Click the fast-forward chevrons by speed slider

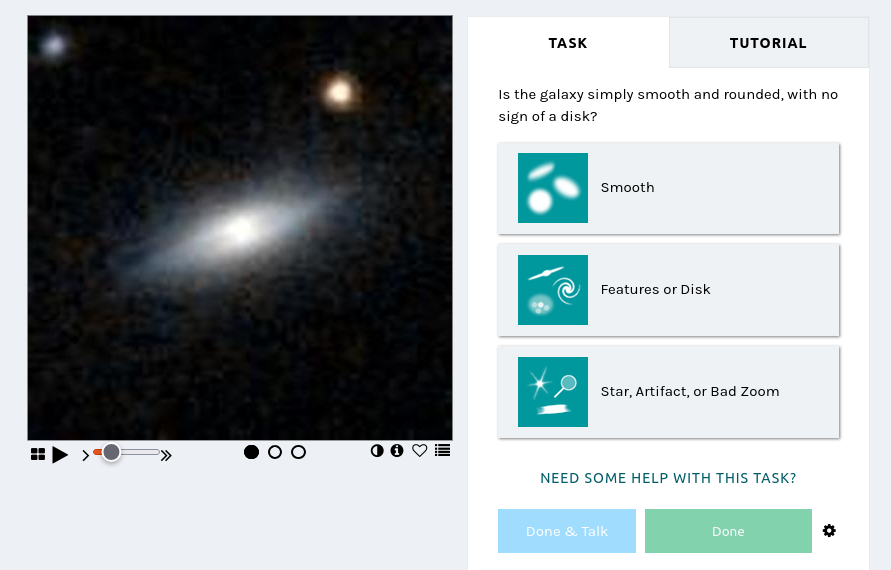point(166,455)
